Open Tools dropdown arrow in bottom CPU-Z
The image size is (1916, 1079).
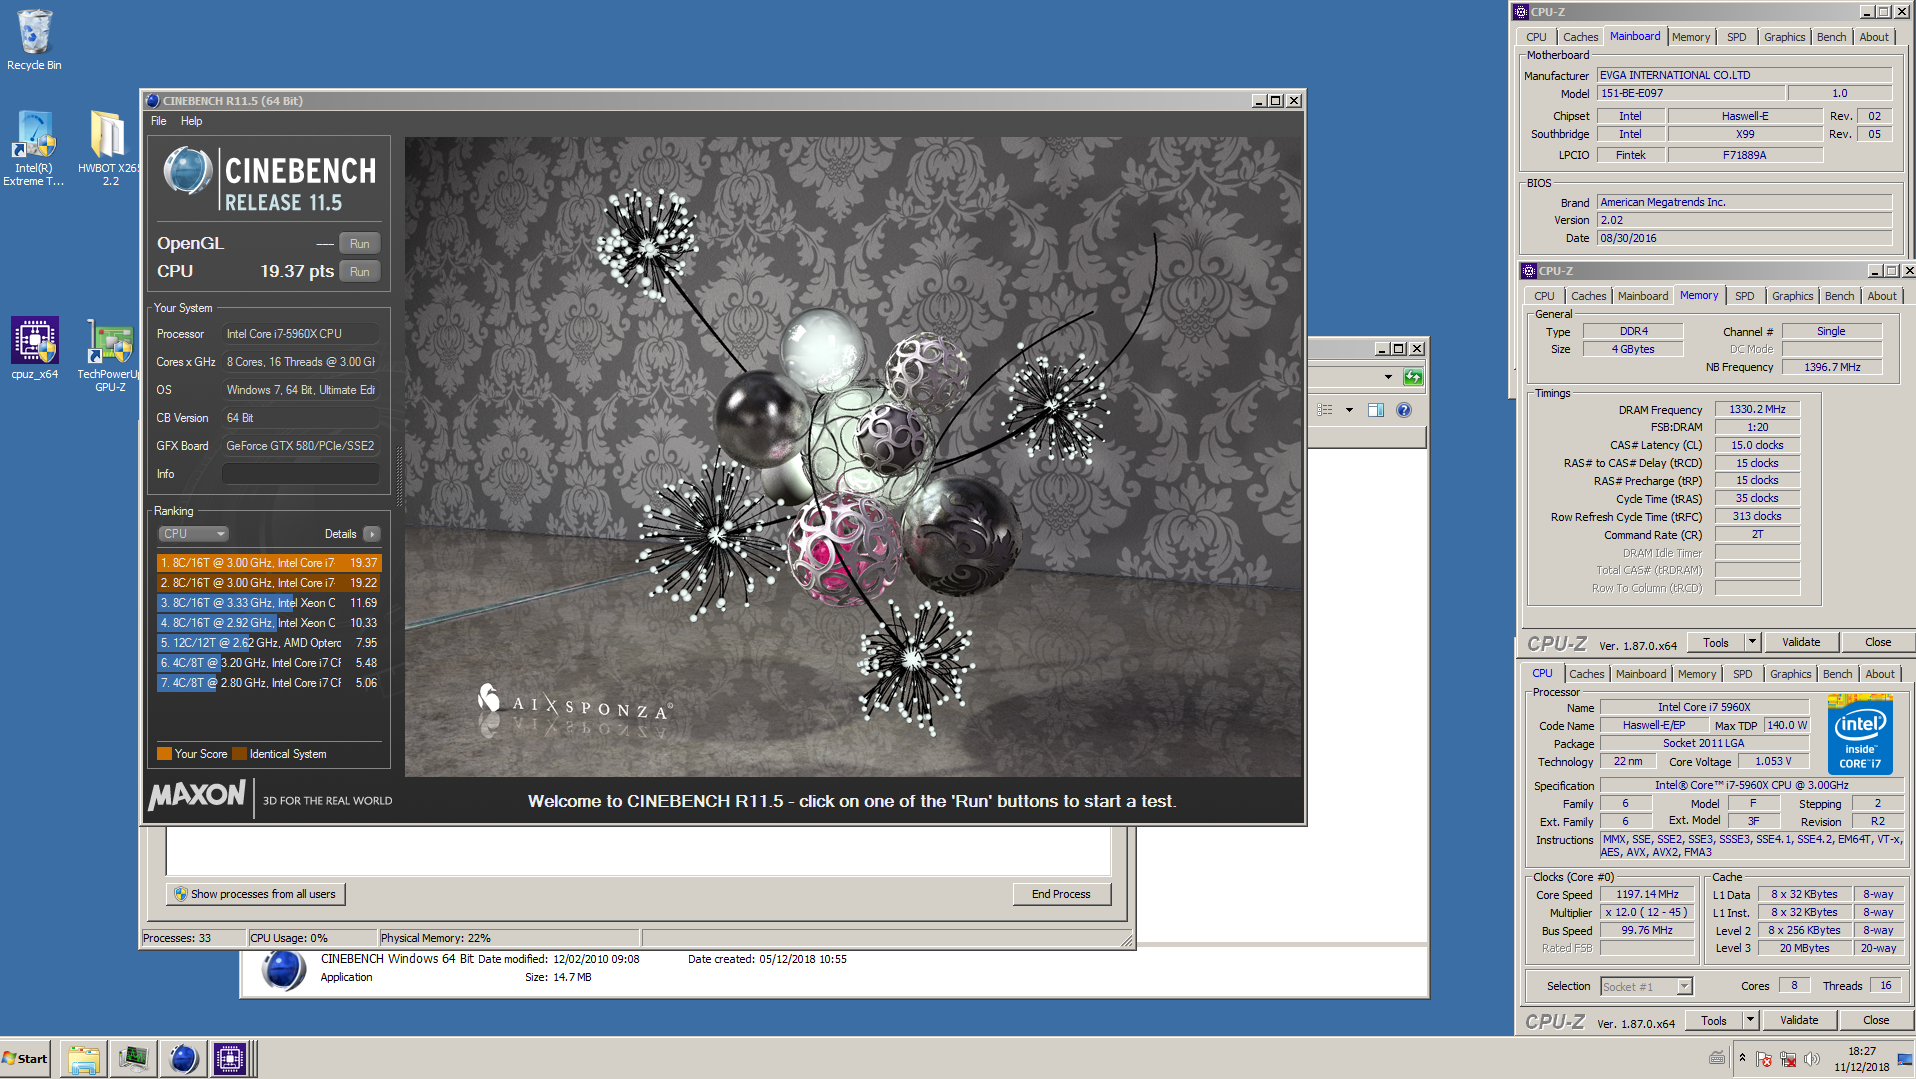coord(1750,1020)
